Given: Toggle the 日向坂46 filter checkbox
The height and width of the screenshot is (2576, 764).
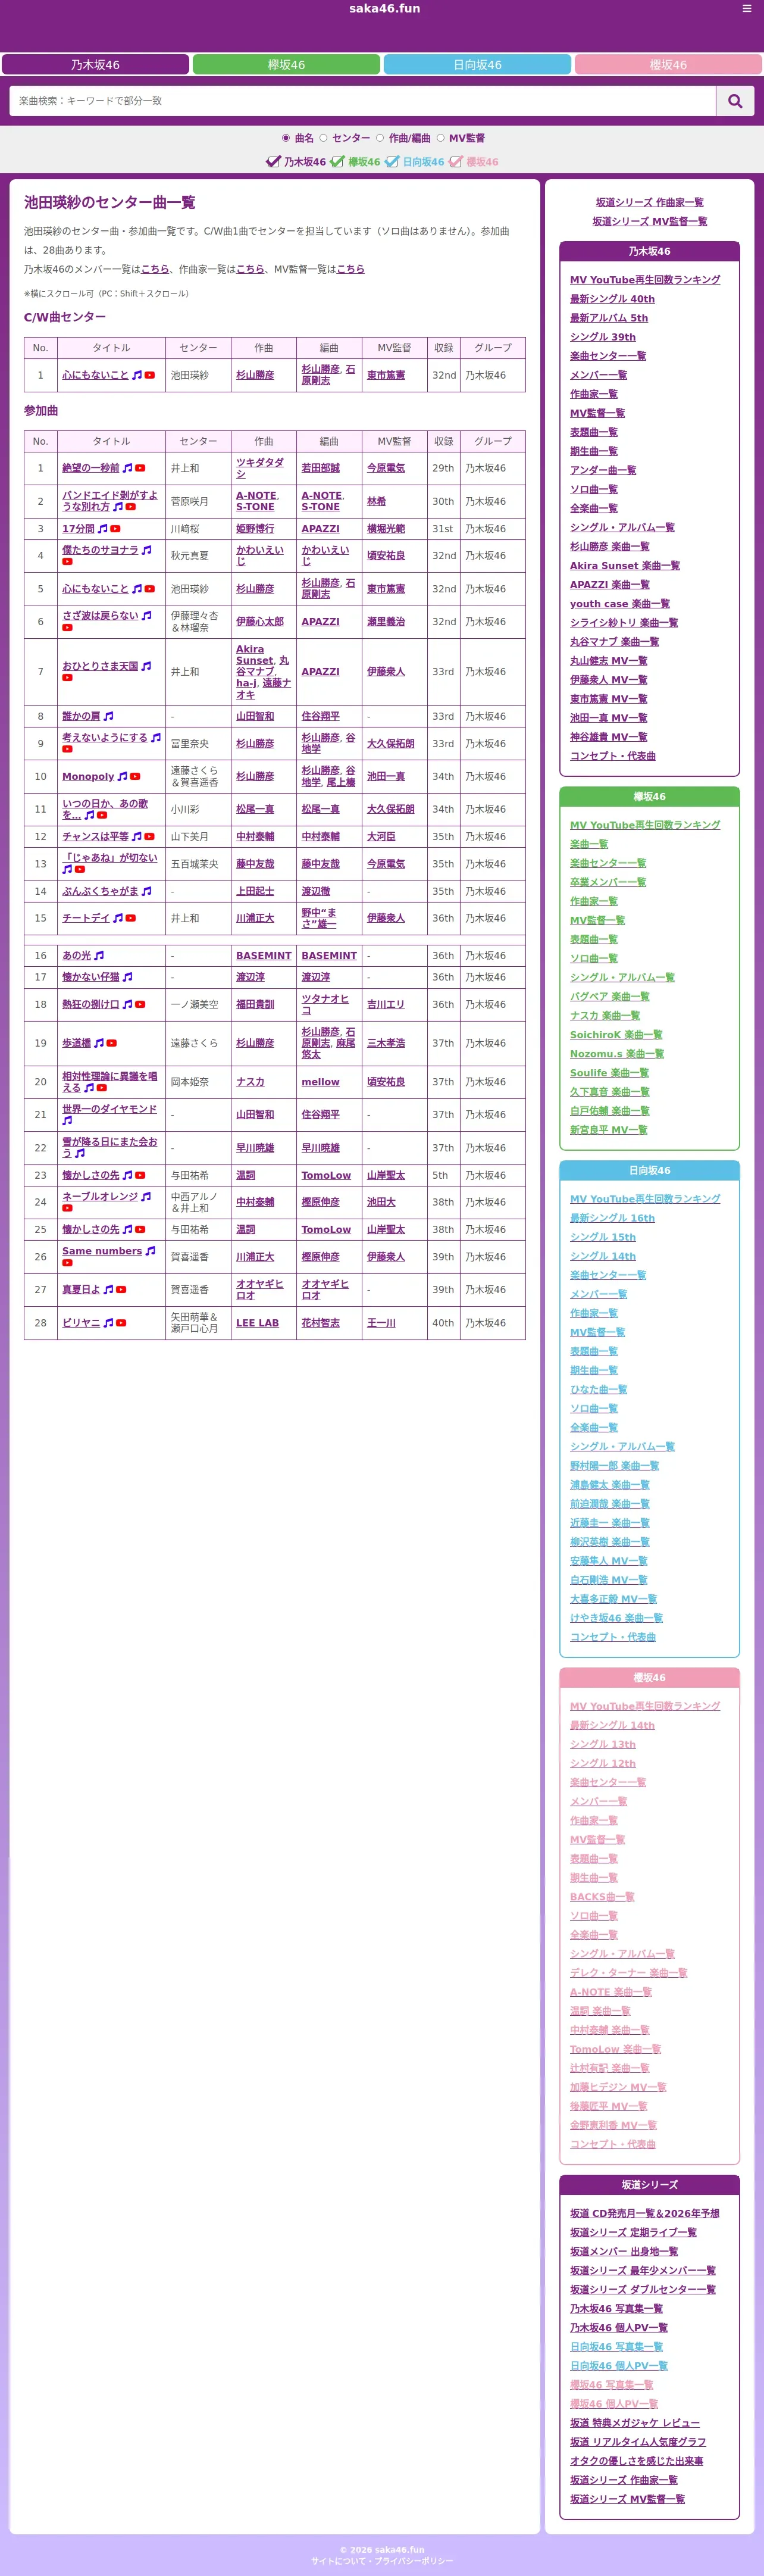Looking at the screenshot, I should 392,161.
